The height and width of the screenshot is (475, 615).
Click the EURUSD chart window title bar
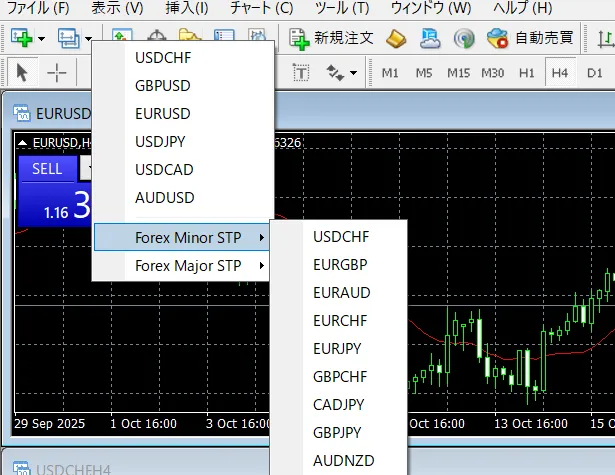50,112
